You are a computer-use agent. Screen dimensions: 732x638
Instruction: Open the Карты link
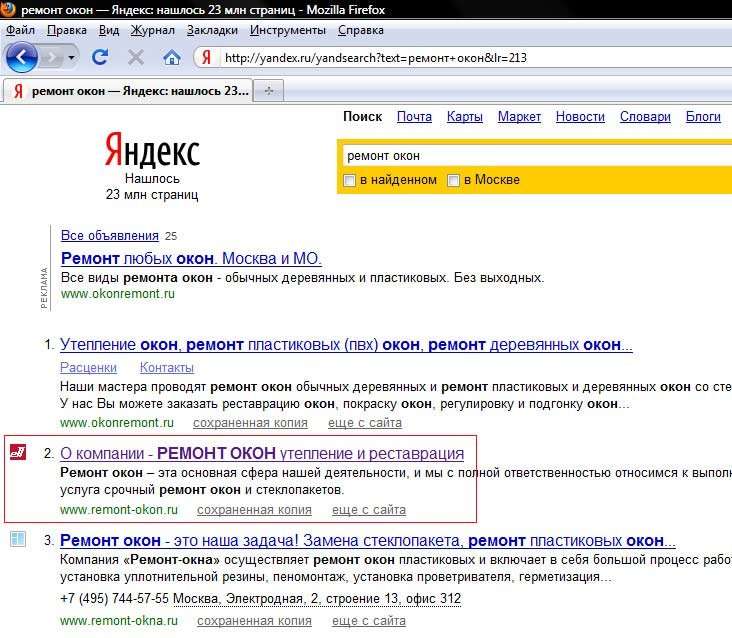click(465, 116)
